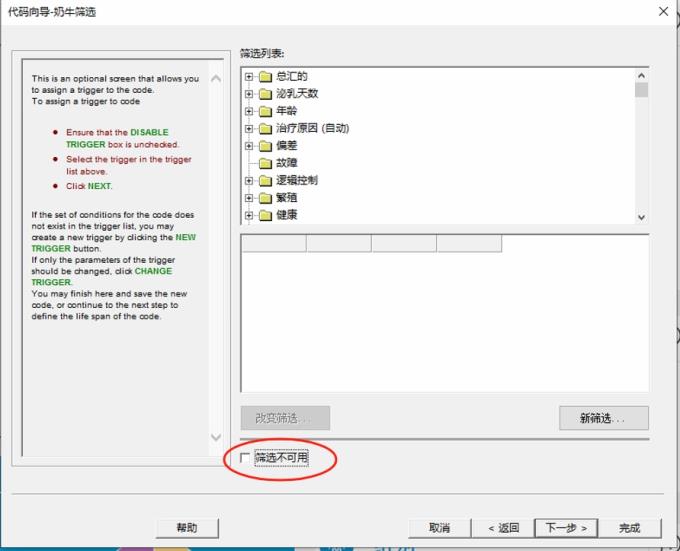Select the 逻辑控制 folder icon
This screenshot has height=551, width=680.
(x=265, y=181)
